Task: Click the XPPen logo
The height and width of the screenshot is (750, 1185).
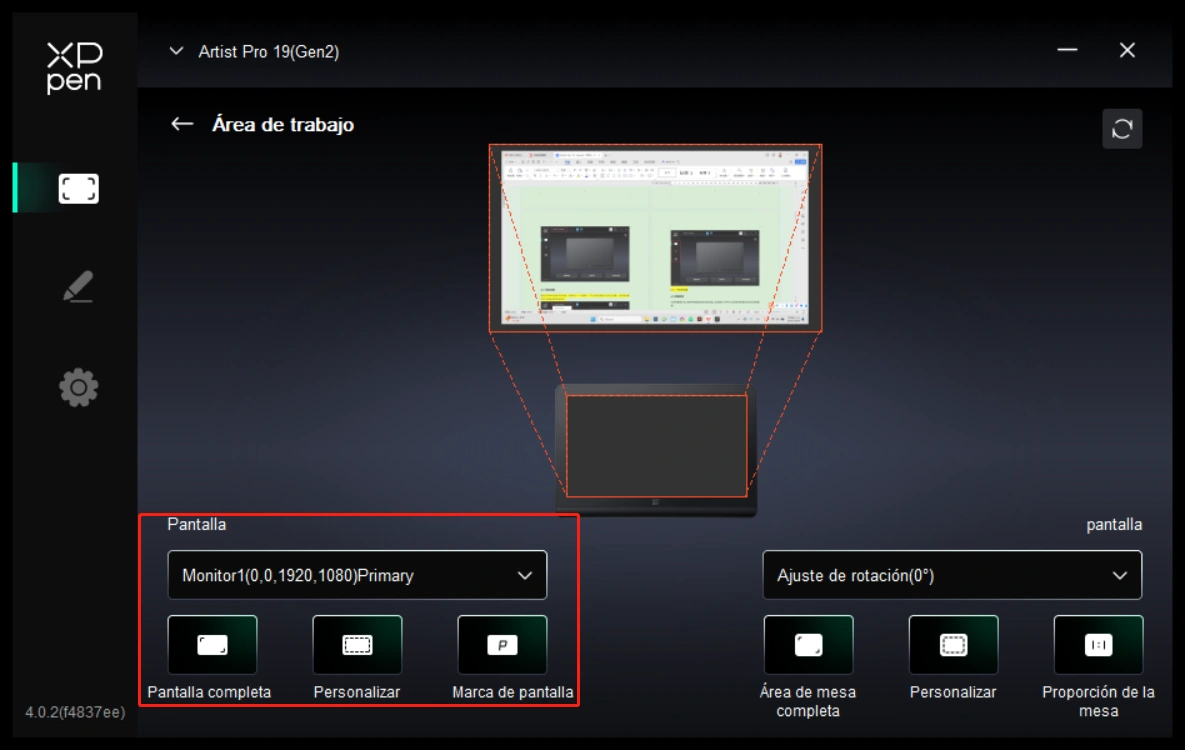Action: (74, 68)
